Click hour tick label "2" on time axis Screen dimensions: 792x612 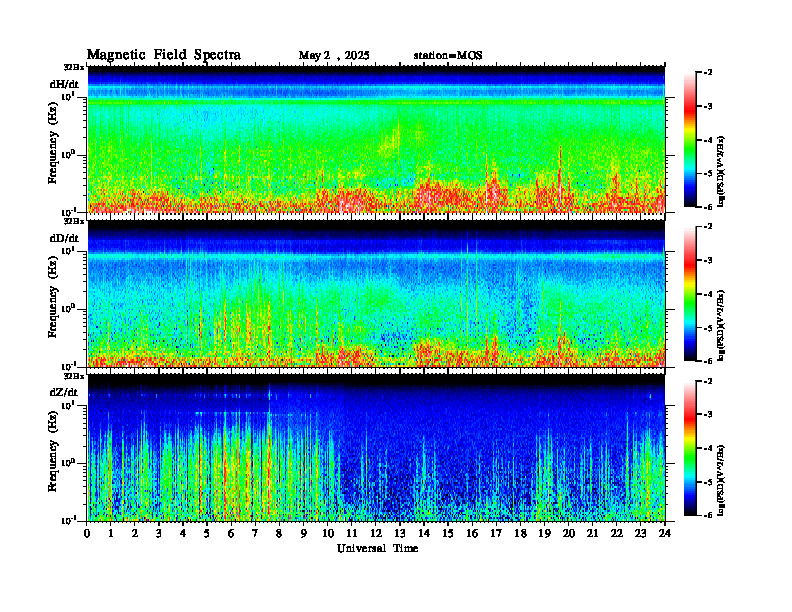[135, 534]
